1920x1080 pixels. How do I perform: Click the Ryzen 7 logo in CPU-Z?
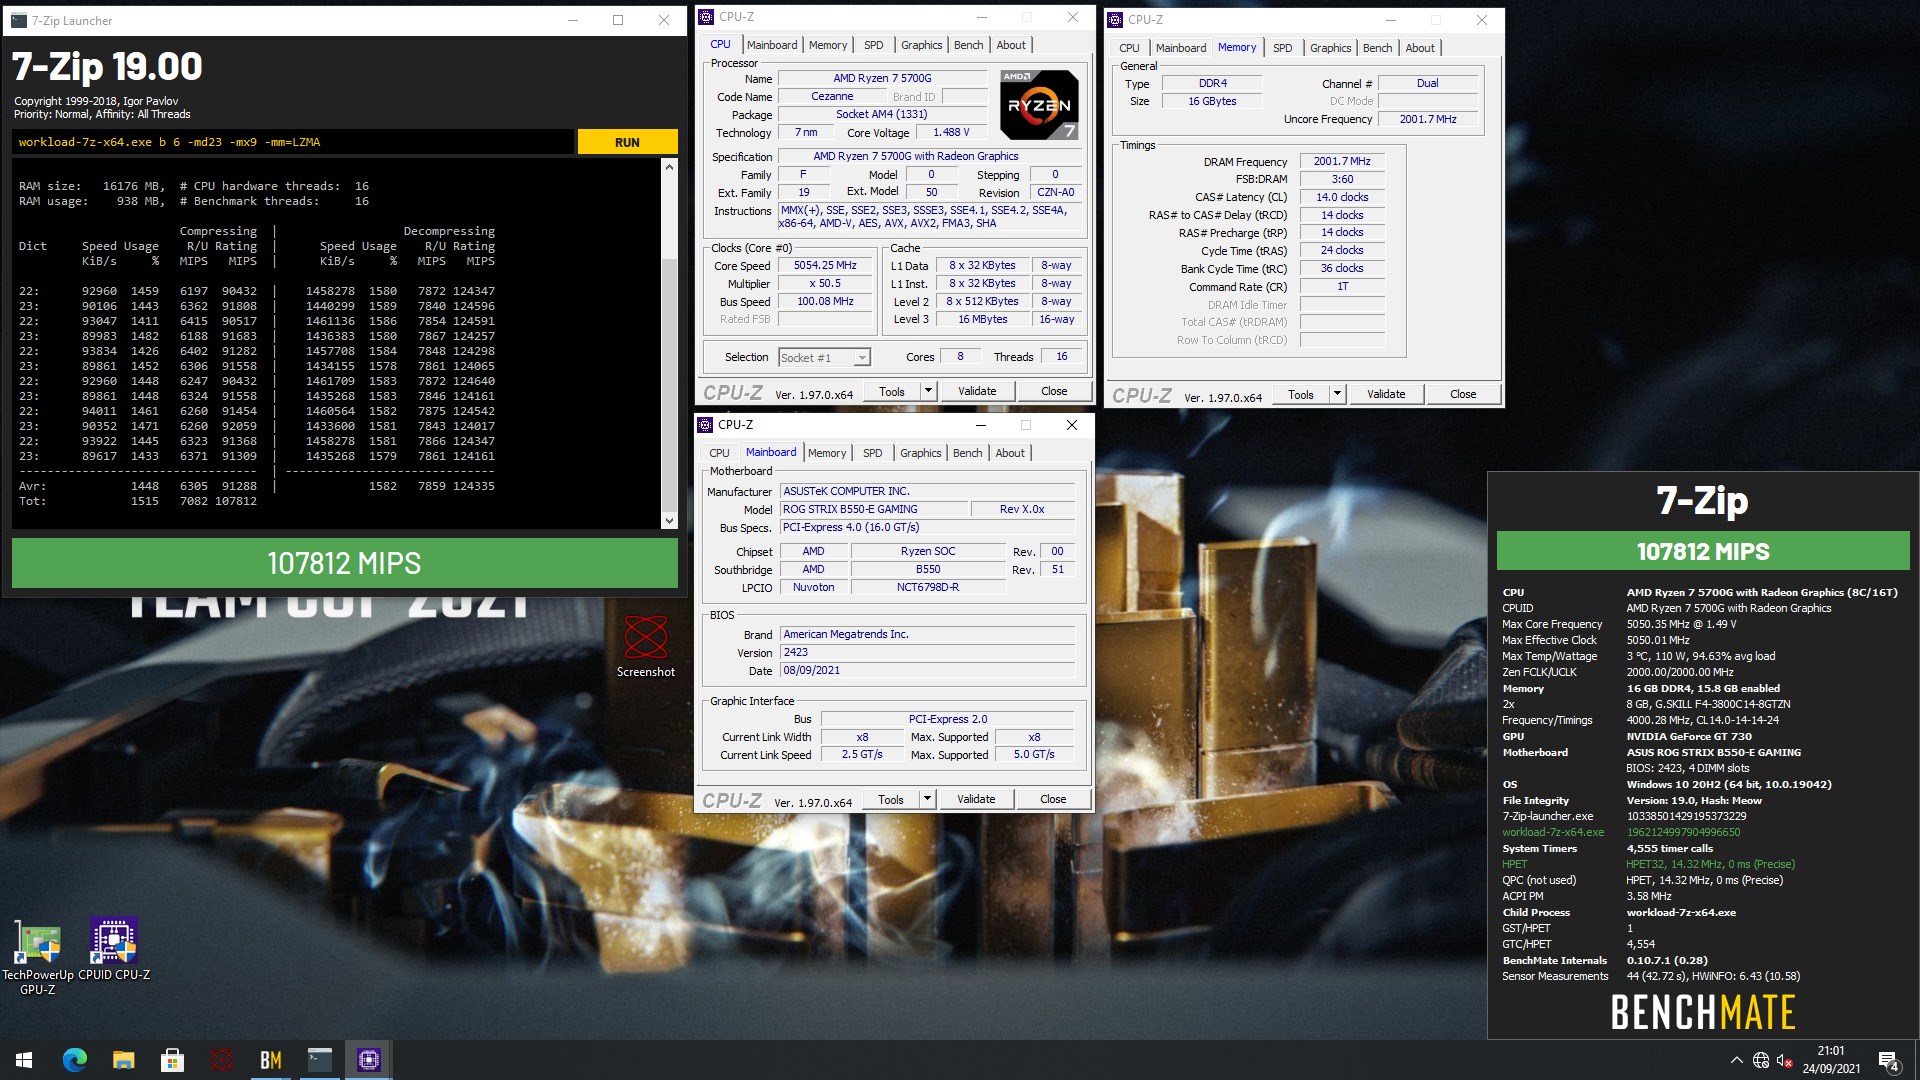pyautogui.click(x=1039, y=104)
